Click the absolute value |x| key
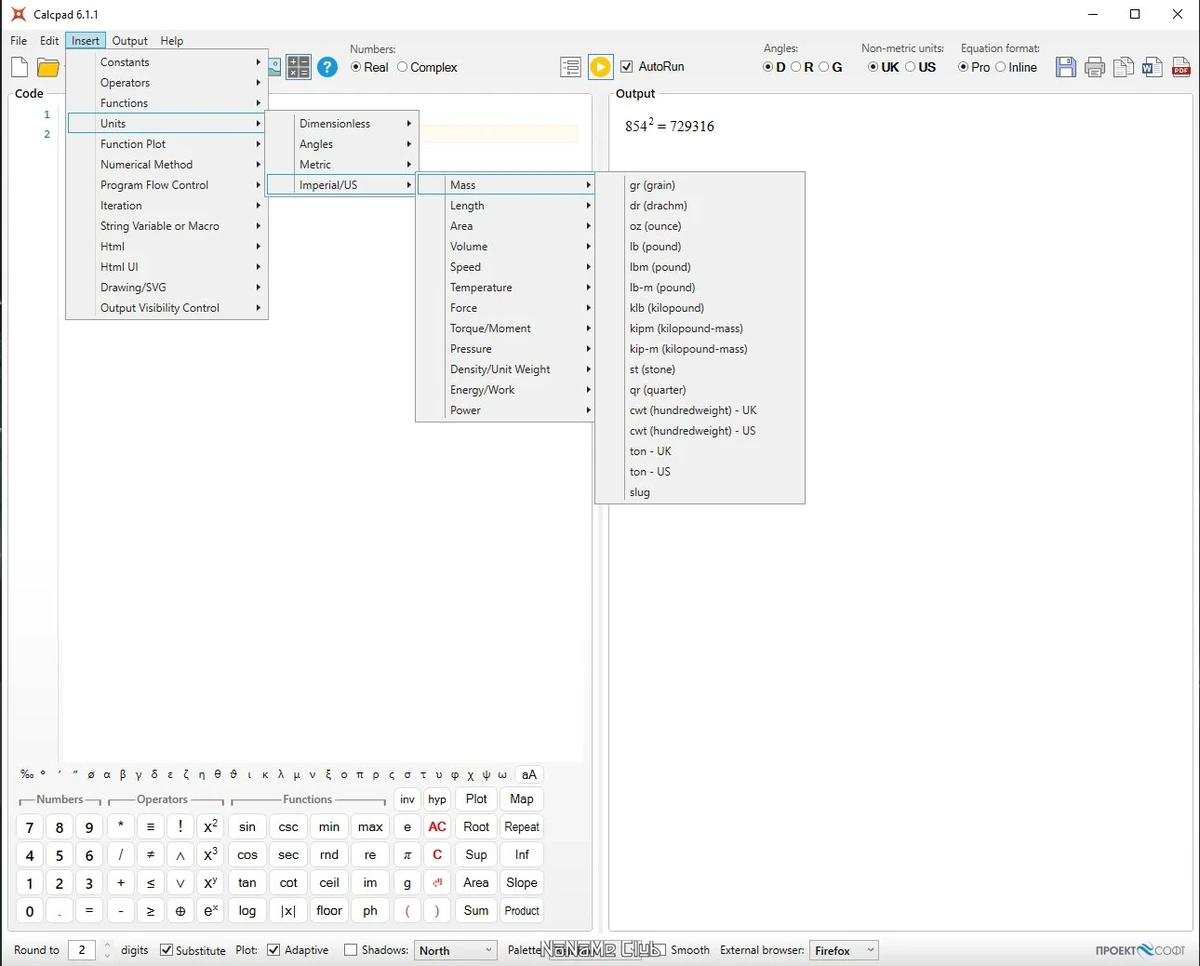Viewport: 1200px width, 966px height. click(x=288, y=911)
